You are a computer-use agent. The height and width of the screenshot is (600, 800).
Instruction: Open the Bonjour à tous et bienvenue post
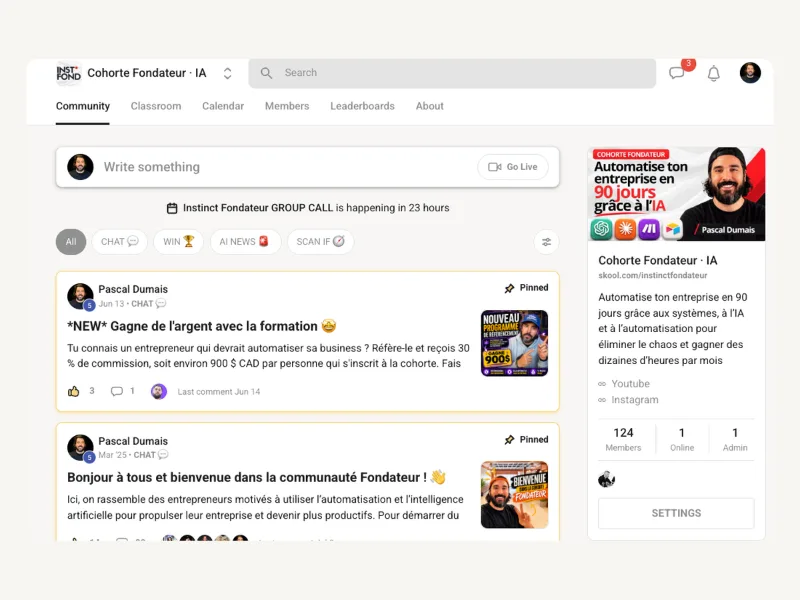257,478
